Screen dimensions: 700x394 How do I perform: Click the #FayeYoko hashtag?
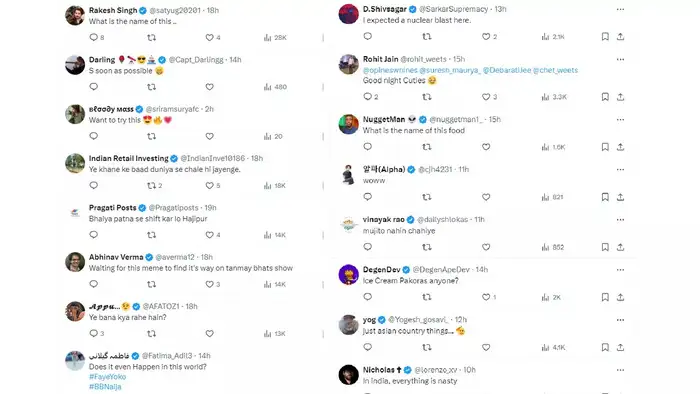click(107, 377)
